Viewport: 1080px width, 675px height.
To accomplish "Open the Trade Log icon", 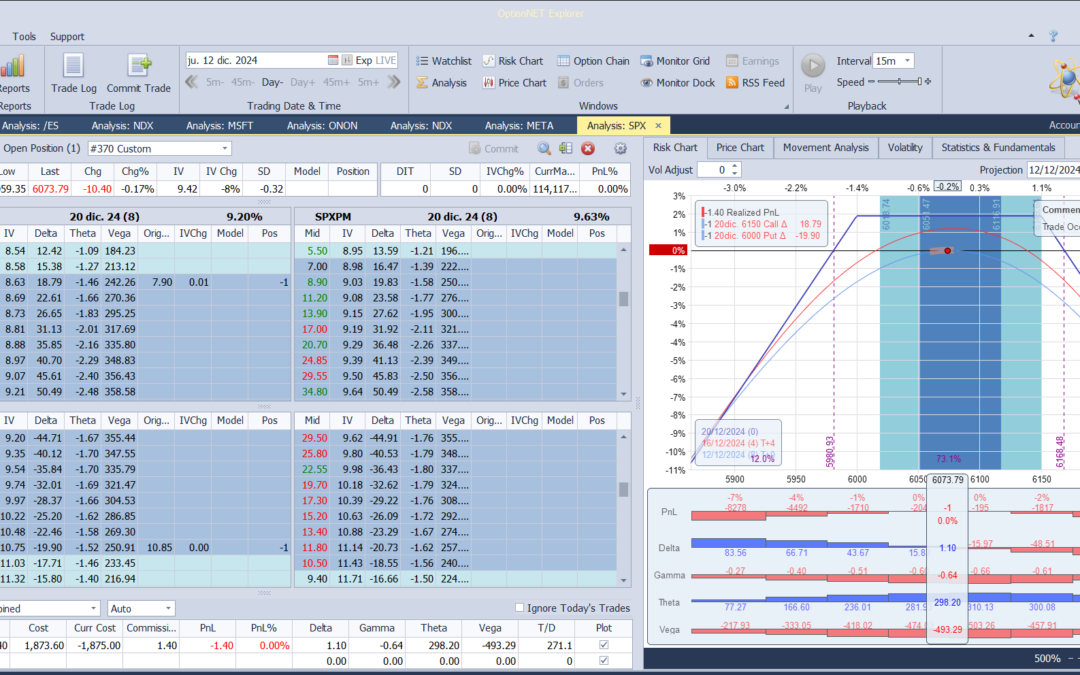I will 74,73.
